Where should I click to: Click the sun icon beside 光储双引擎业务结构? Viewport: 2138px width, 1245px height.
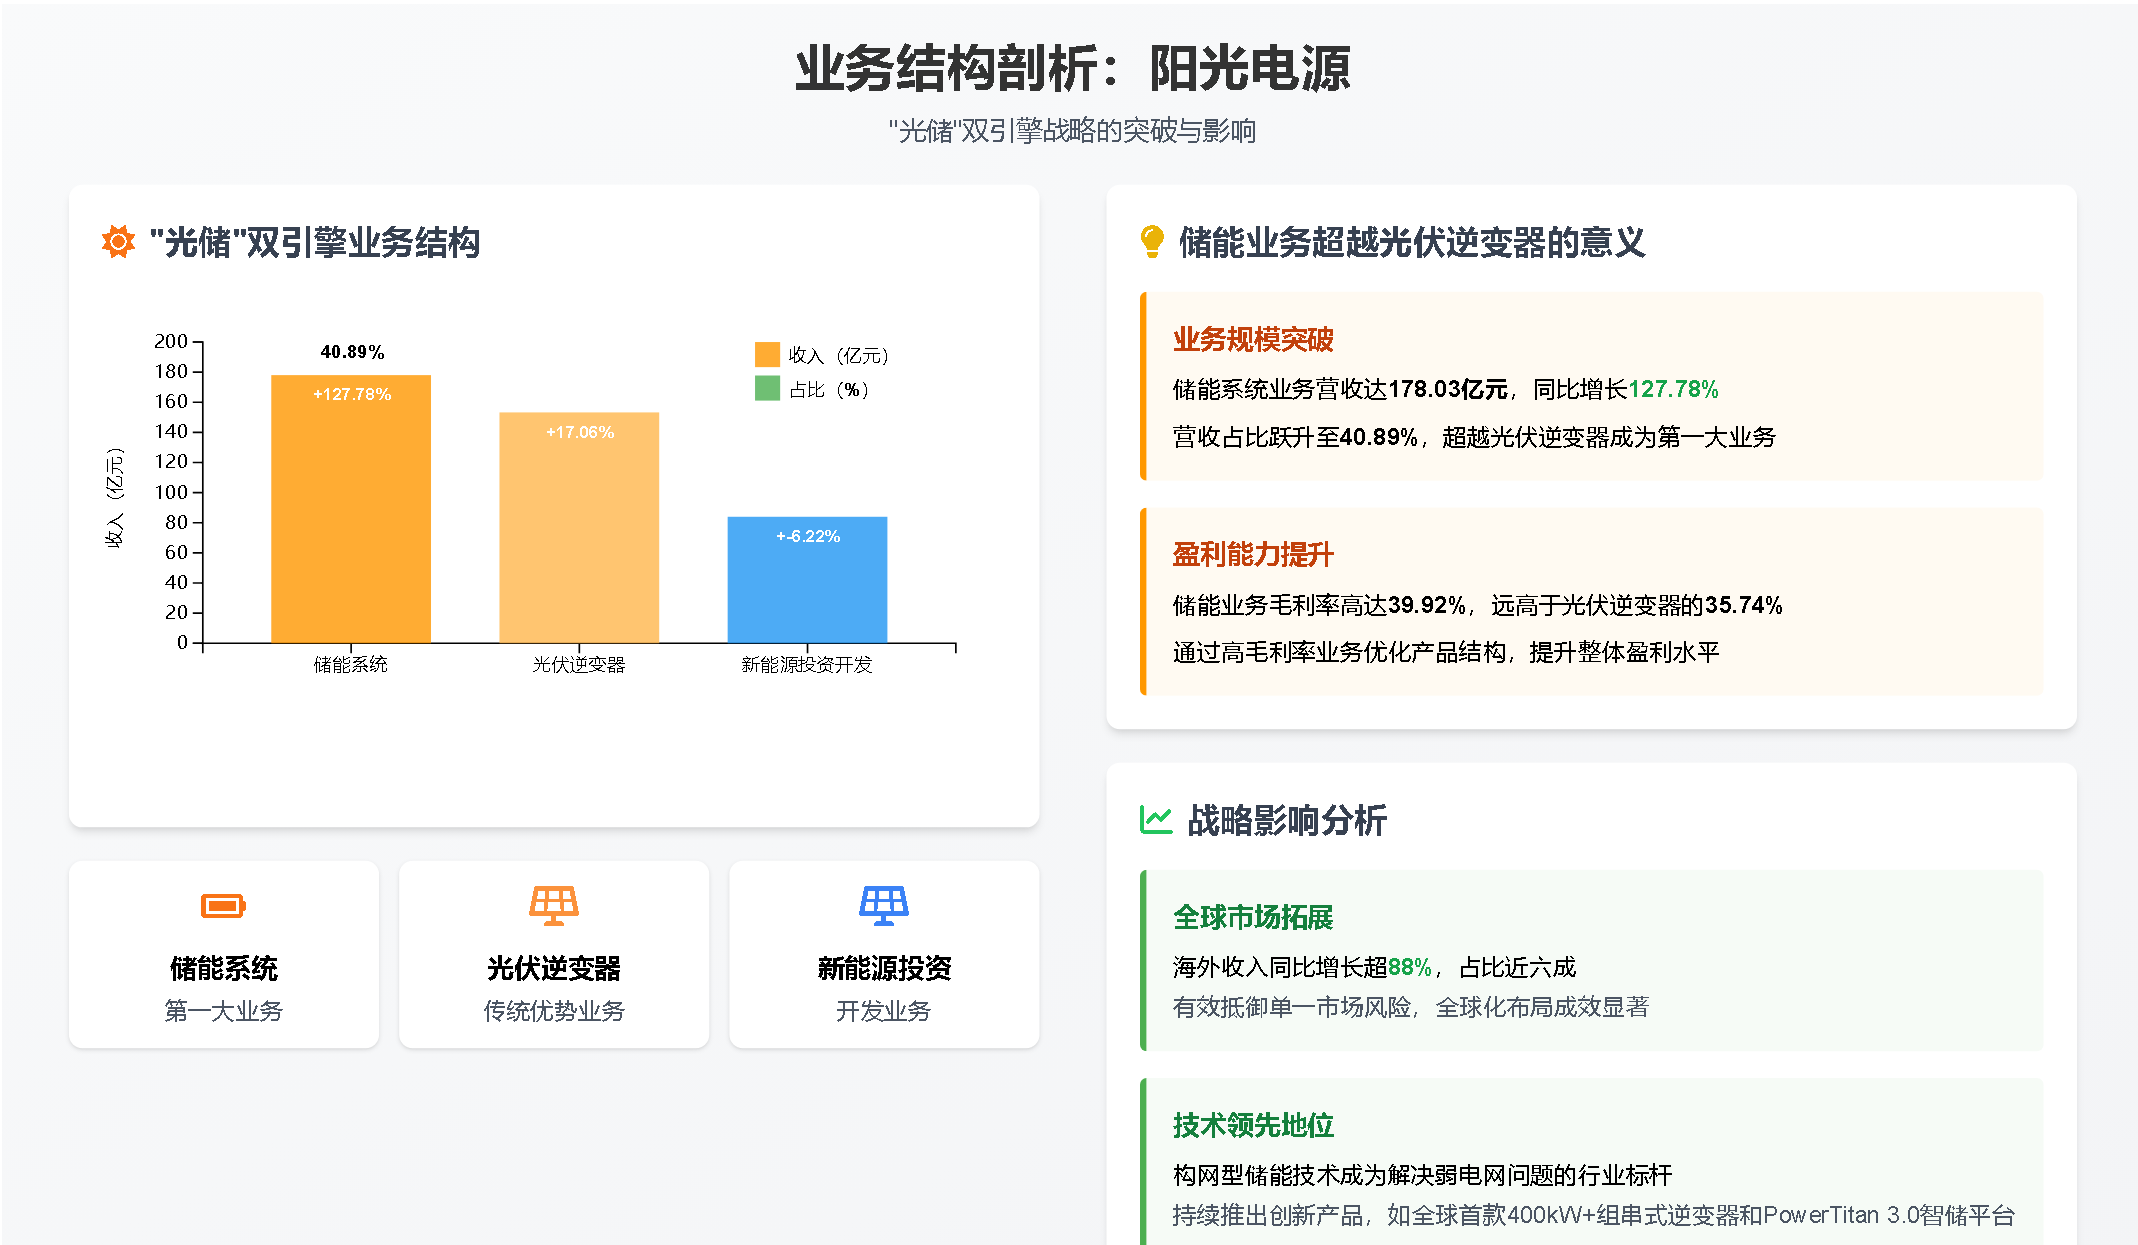coord(118,242)
